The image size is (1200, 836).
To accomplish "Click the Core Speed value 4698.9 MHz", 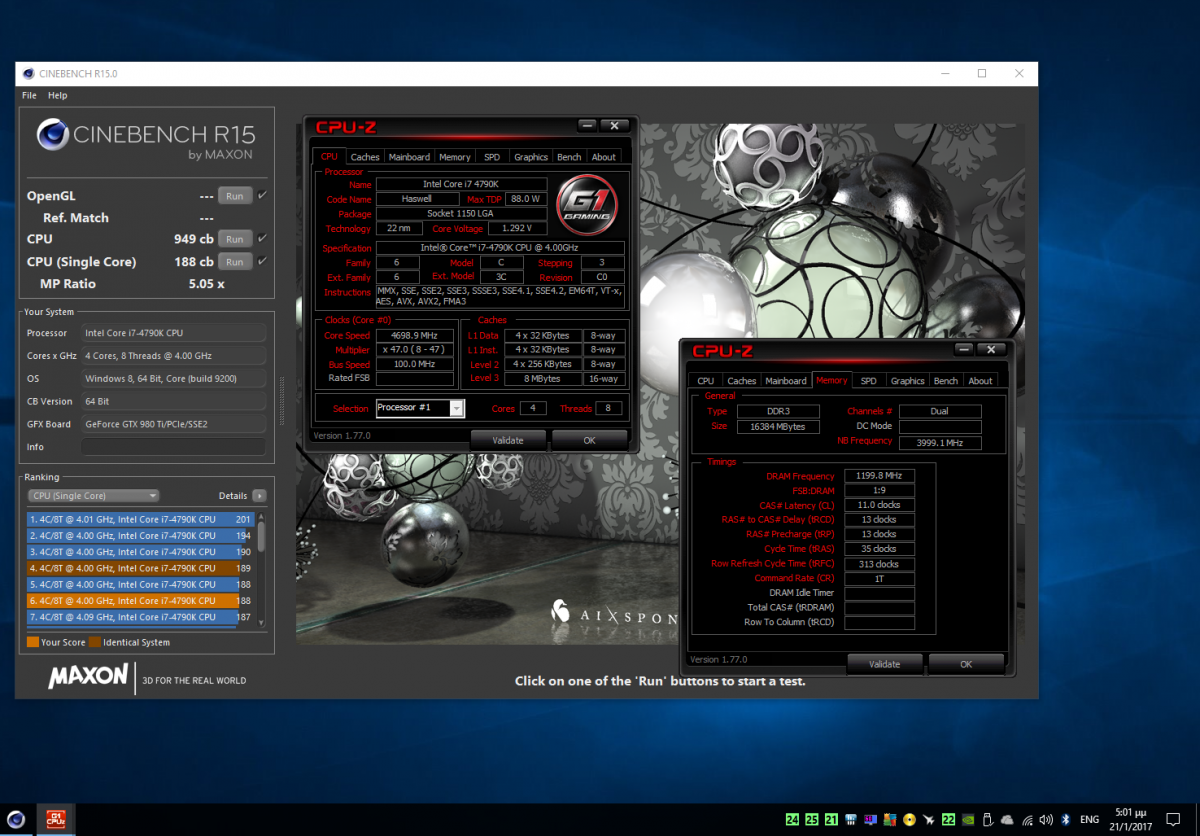I will [415, 335].
